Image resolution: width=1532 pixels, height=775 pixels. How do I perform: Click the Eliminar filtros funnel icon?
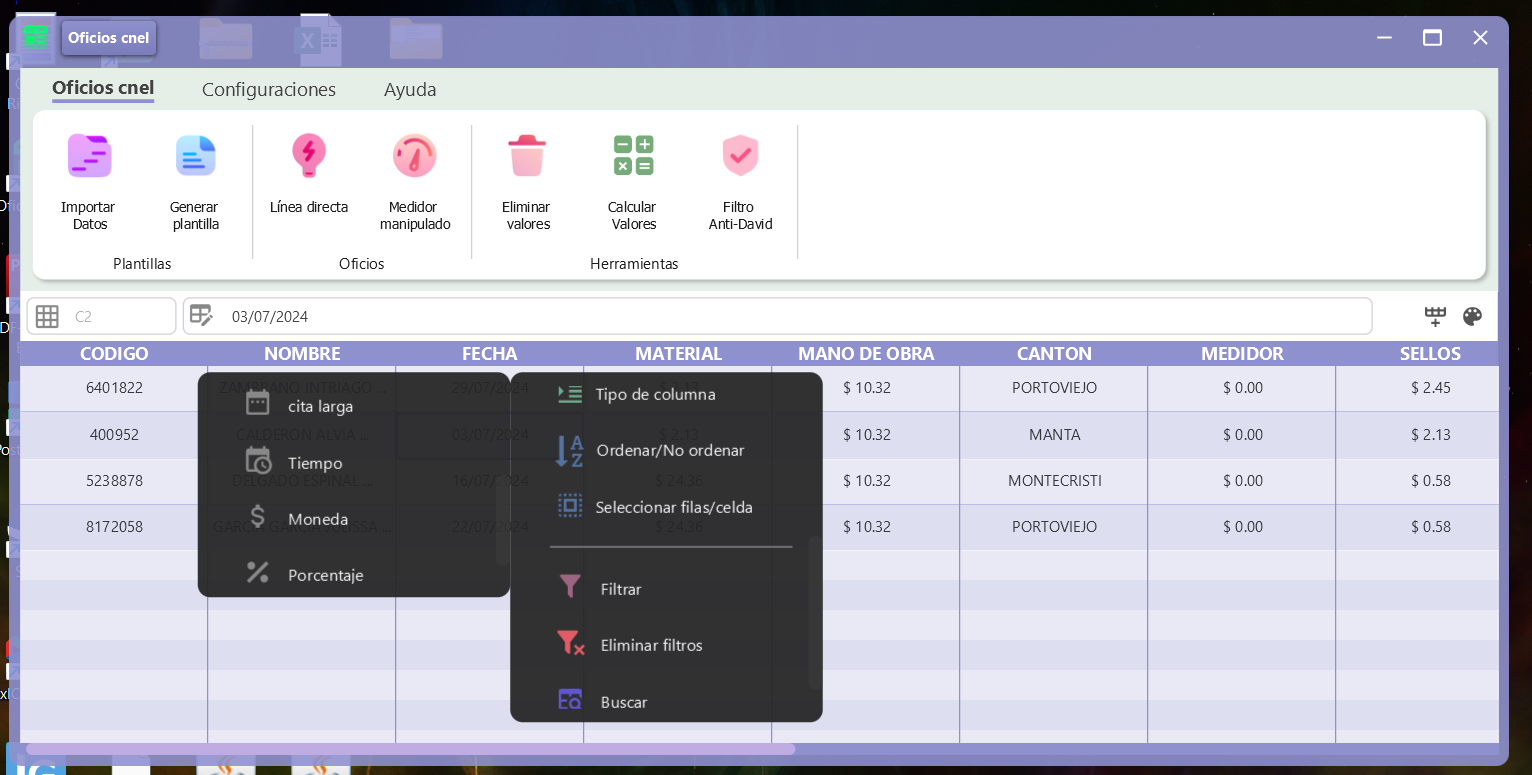(x=571, y=643)
